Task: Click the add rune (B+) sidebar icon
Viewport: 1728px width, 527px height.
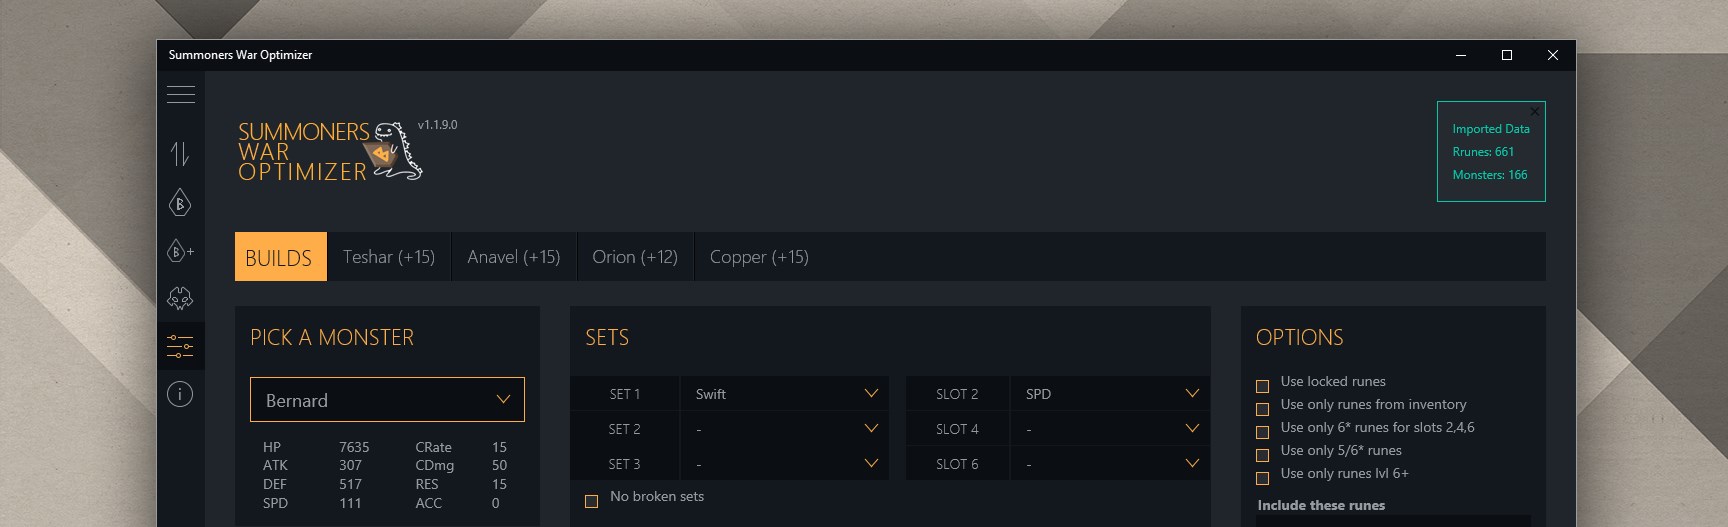Action: [x=181, y=251]
